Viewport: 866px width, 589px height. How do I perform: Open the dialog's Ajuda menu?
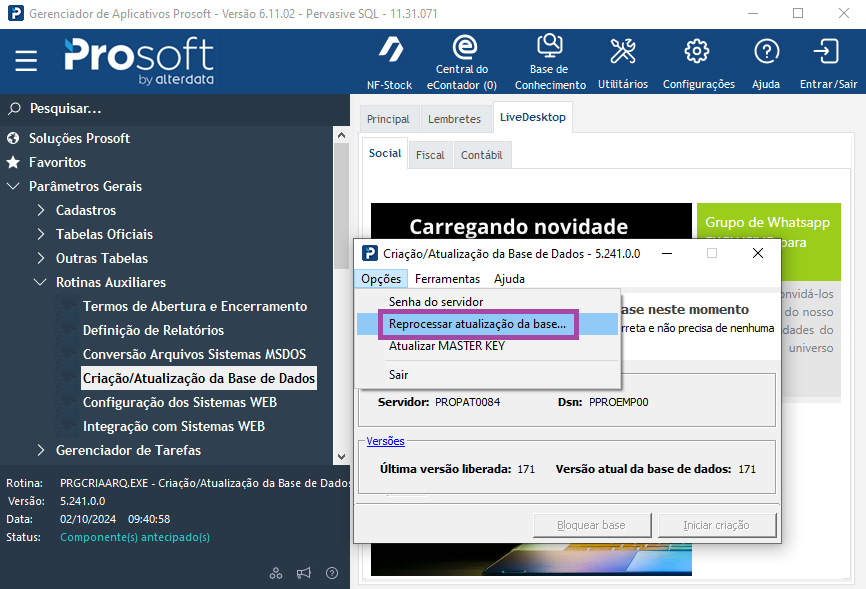[509, 278]
